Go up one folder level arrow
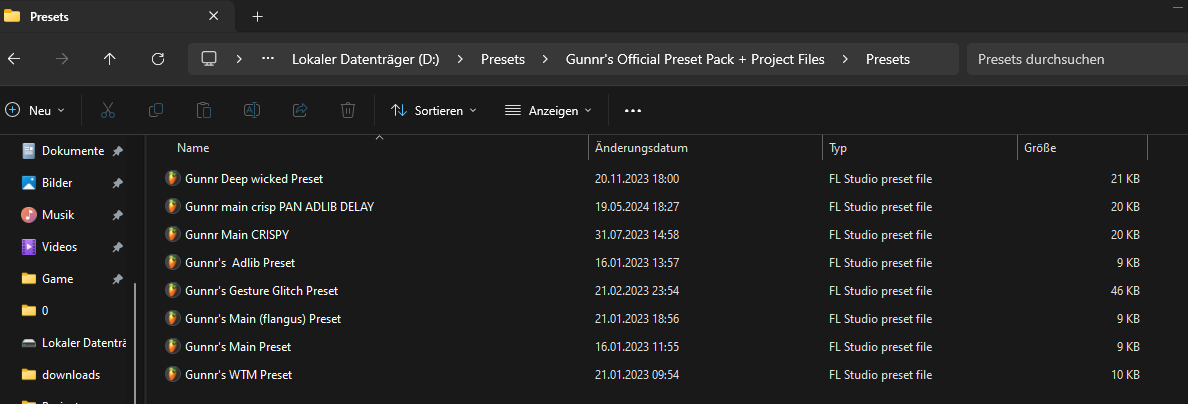Image resolution: width=1188 pixels, height=404 pixels. [110, 59]
